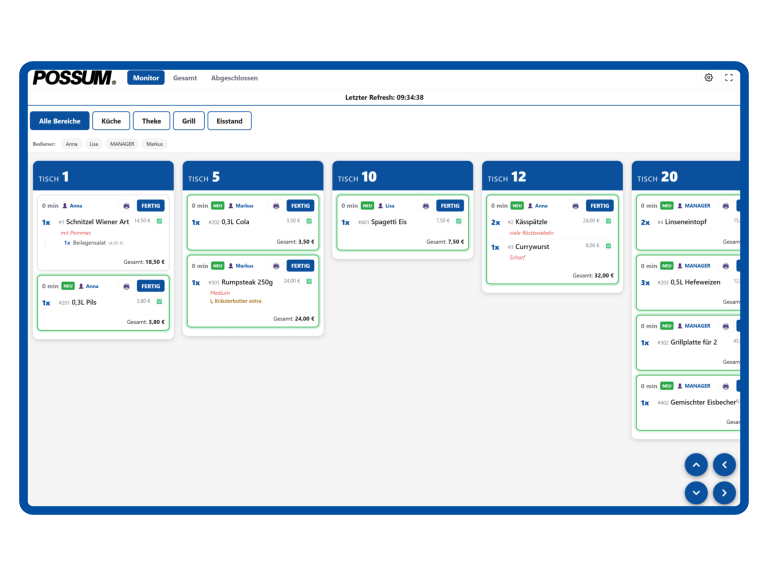Print the Schnitzel Wiener Art order
Screen dimensions: 768x576
point(127,205)
